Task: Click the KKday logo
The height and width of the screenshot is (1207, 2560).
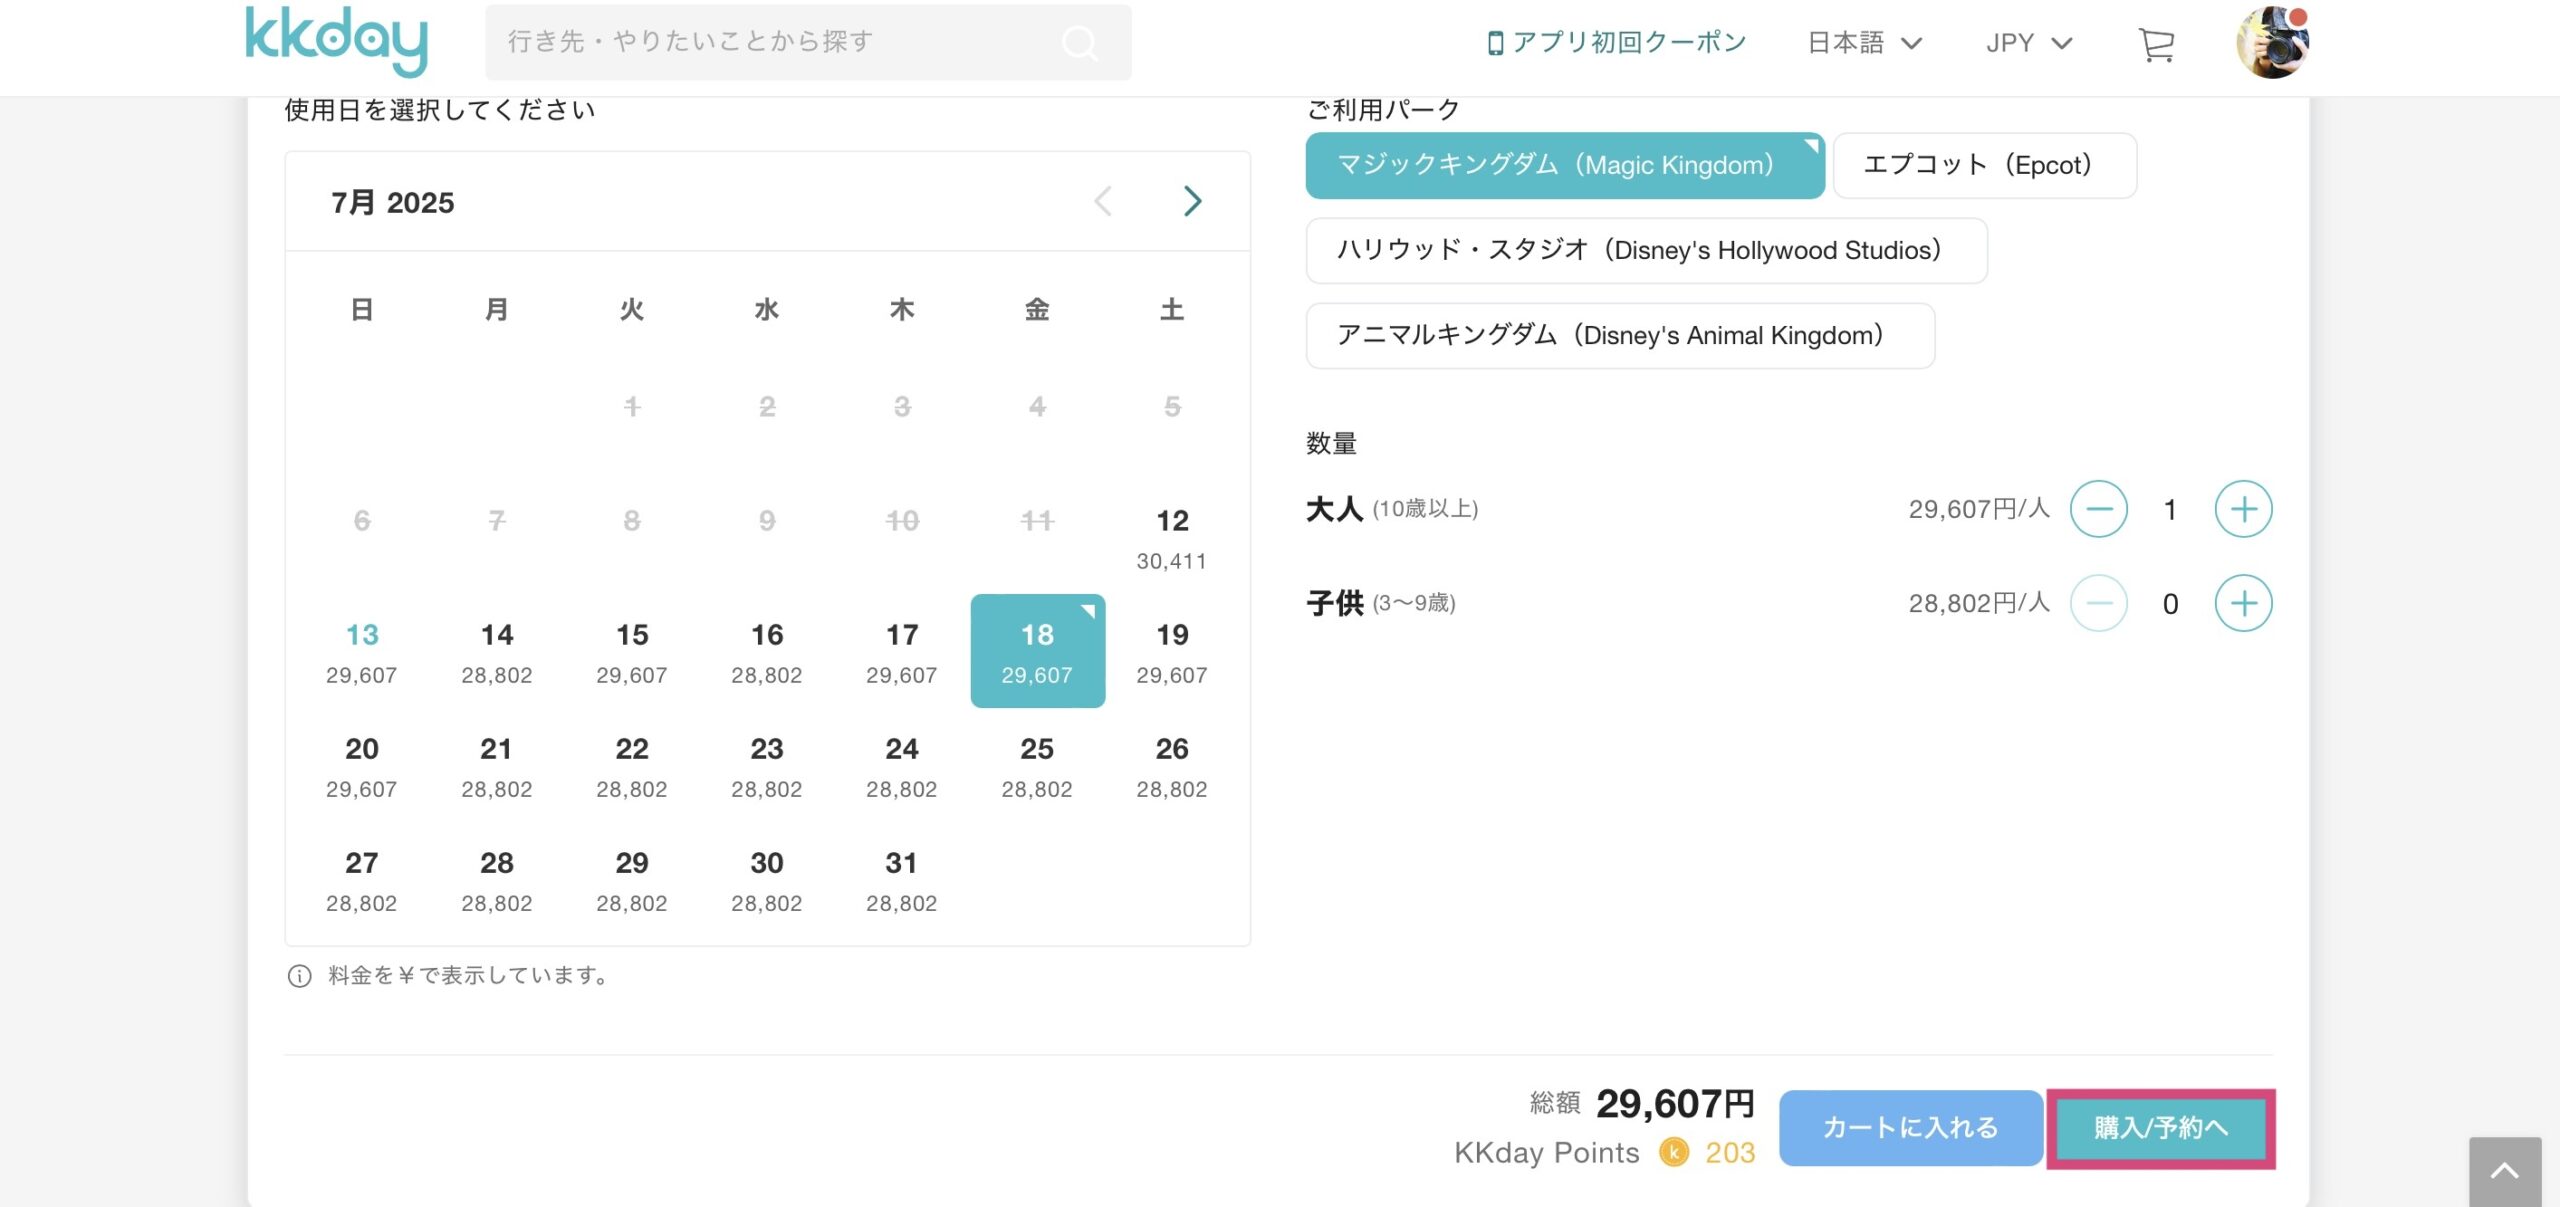Action: pos(336,41)
